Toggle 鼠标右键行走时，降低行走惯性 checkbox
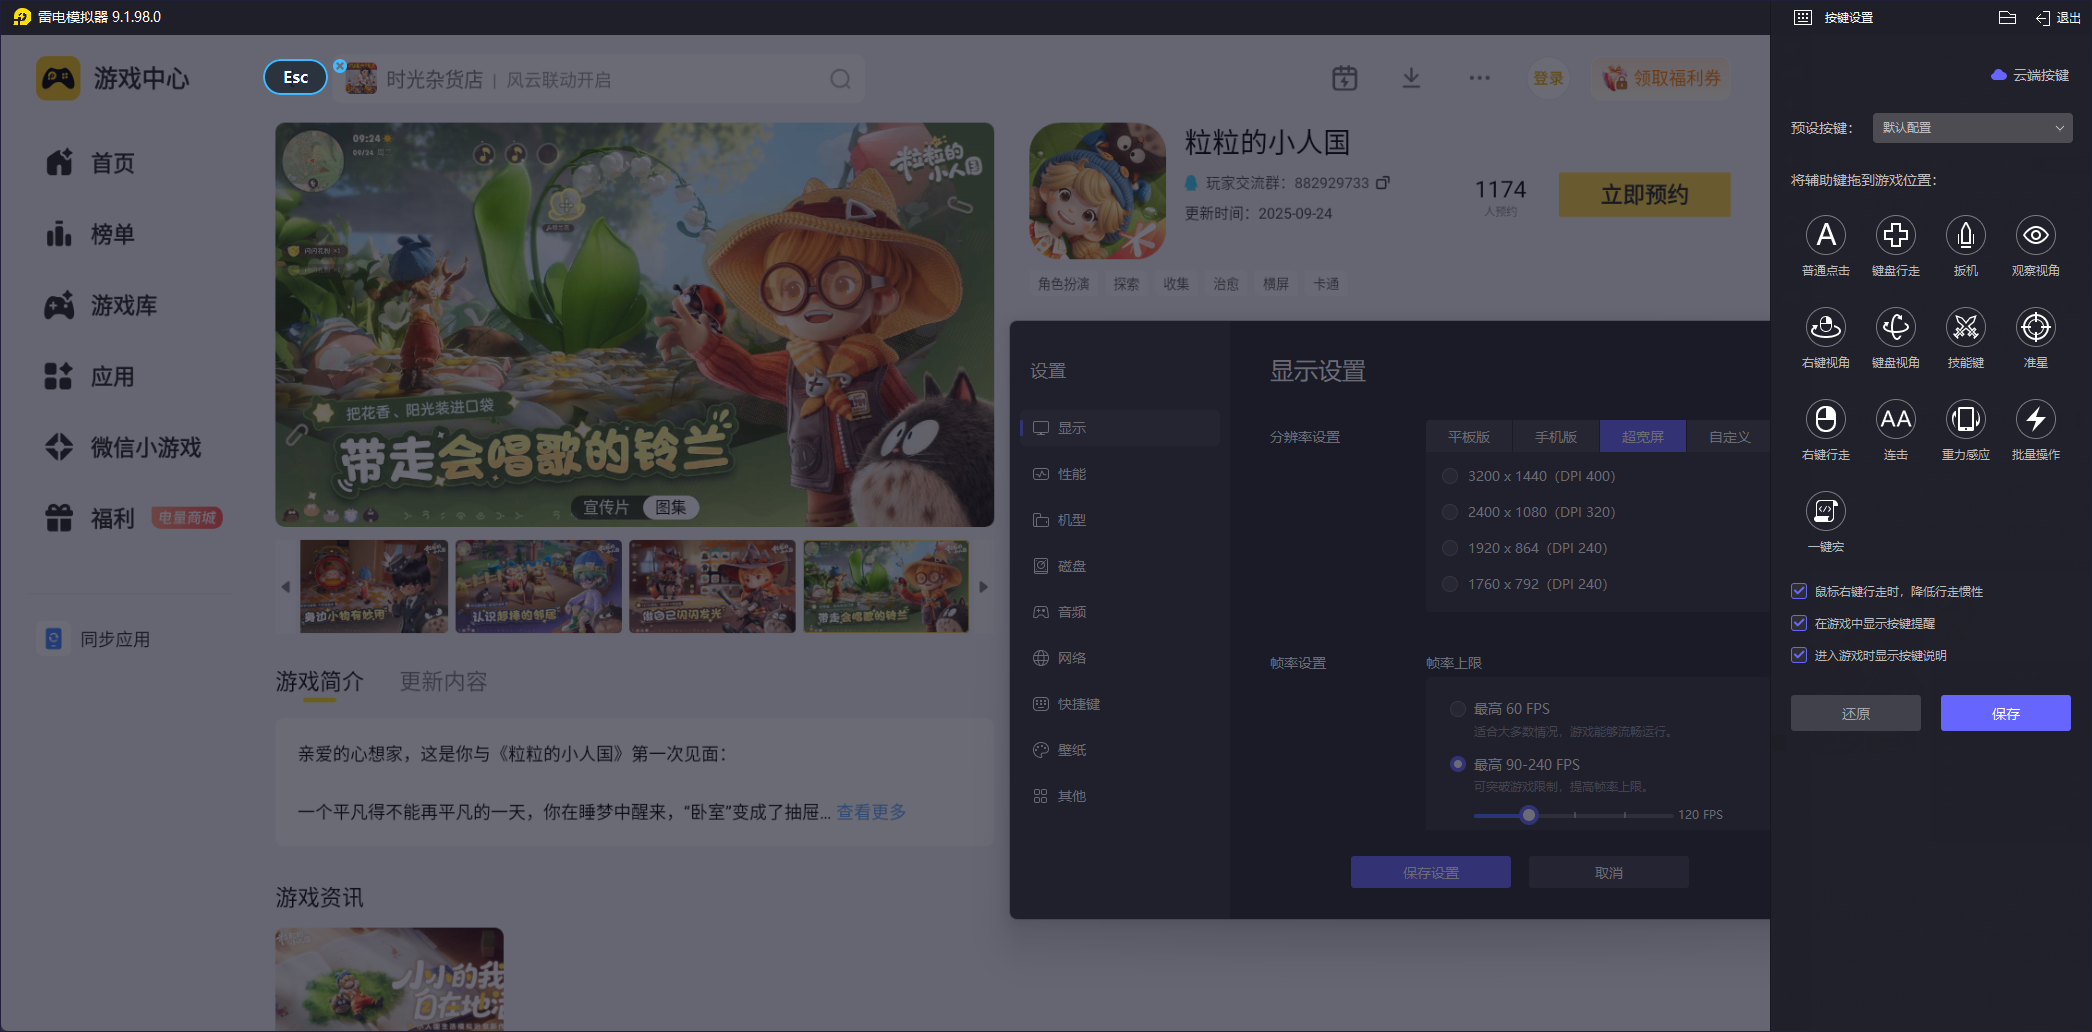 [1799, 591]
